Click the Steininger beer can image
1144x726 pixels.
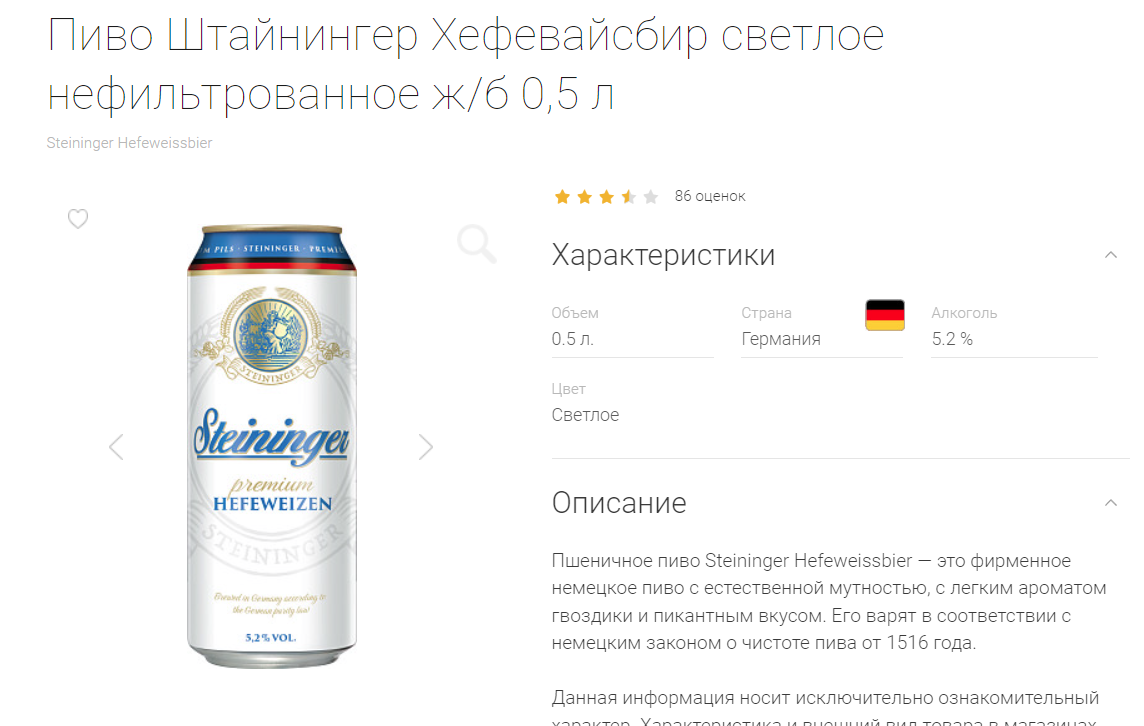pos(272,447)
